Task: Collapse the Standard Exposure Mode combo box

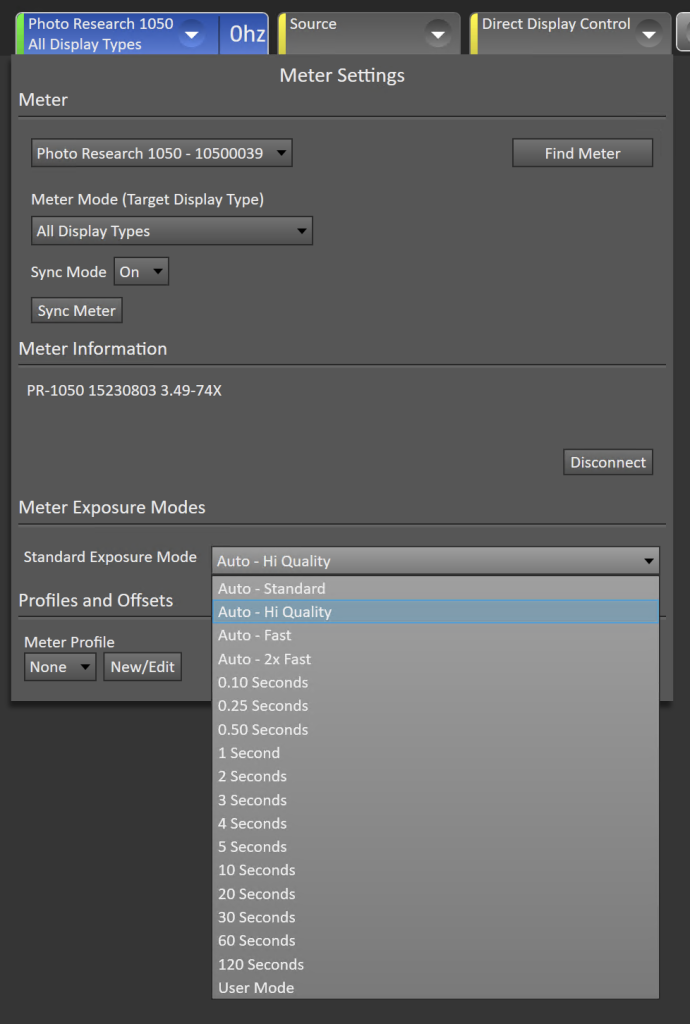Action: [435, 561]
